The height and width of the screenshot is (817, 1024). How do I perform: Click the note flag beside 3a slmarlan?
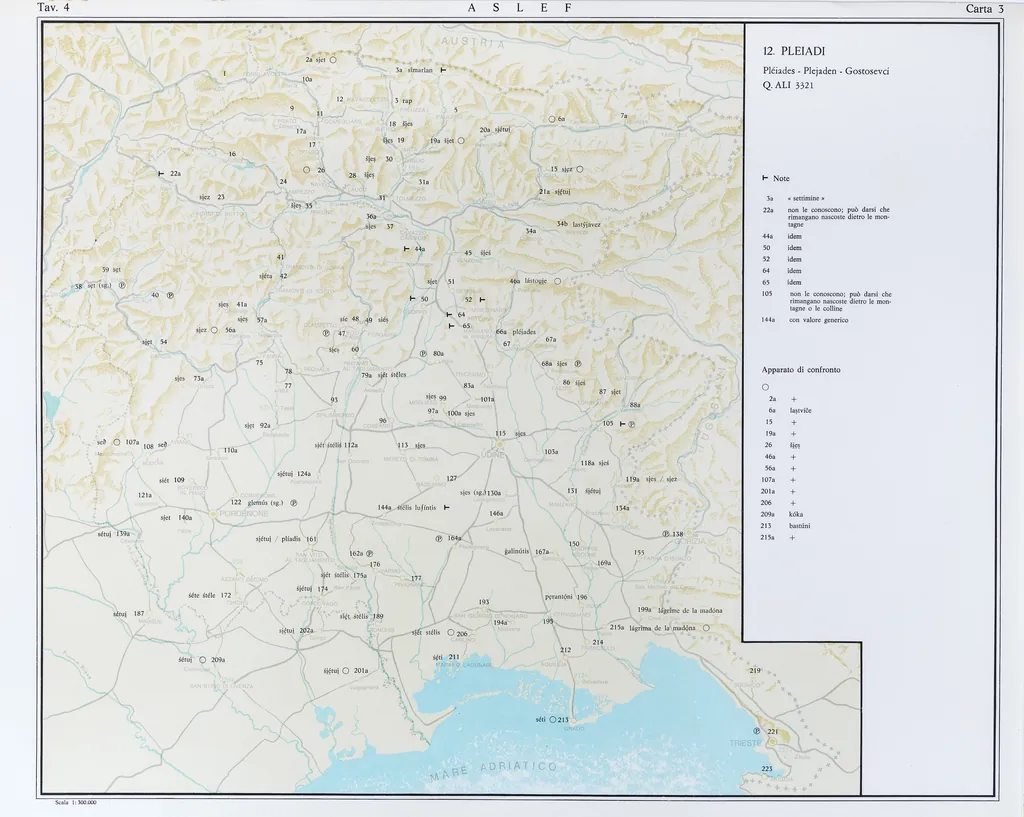coord(443,71)
